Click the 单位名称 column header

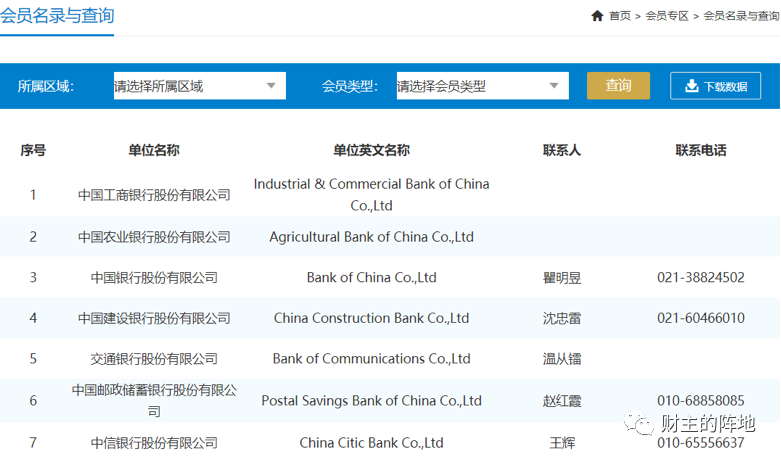tap(154, 150)
